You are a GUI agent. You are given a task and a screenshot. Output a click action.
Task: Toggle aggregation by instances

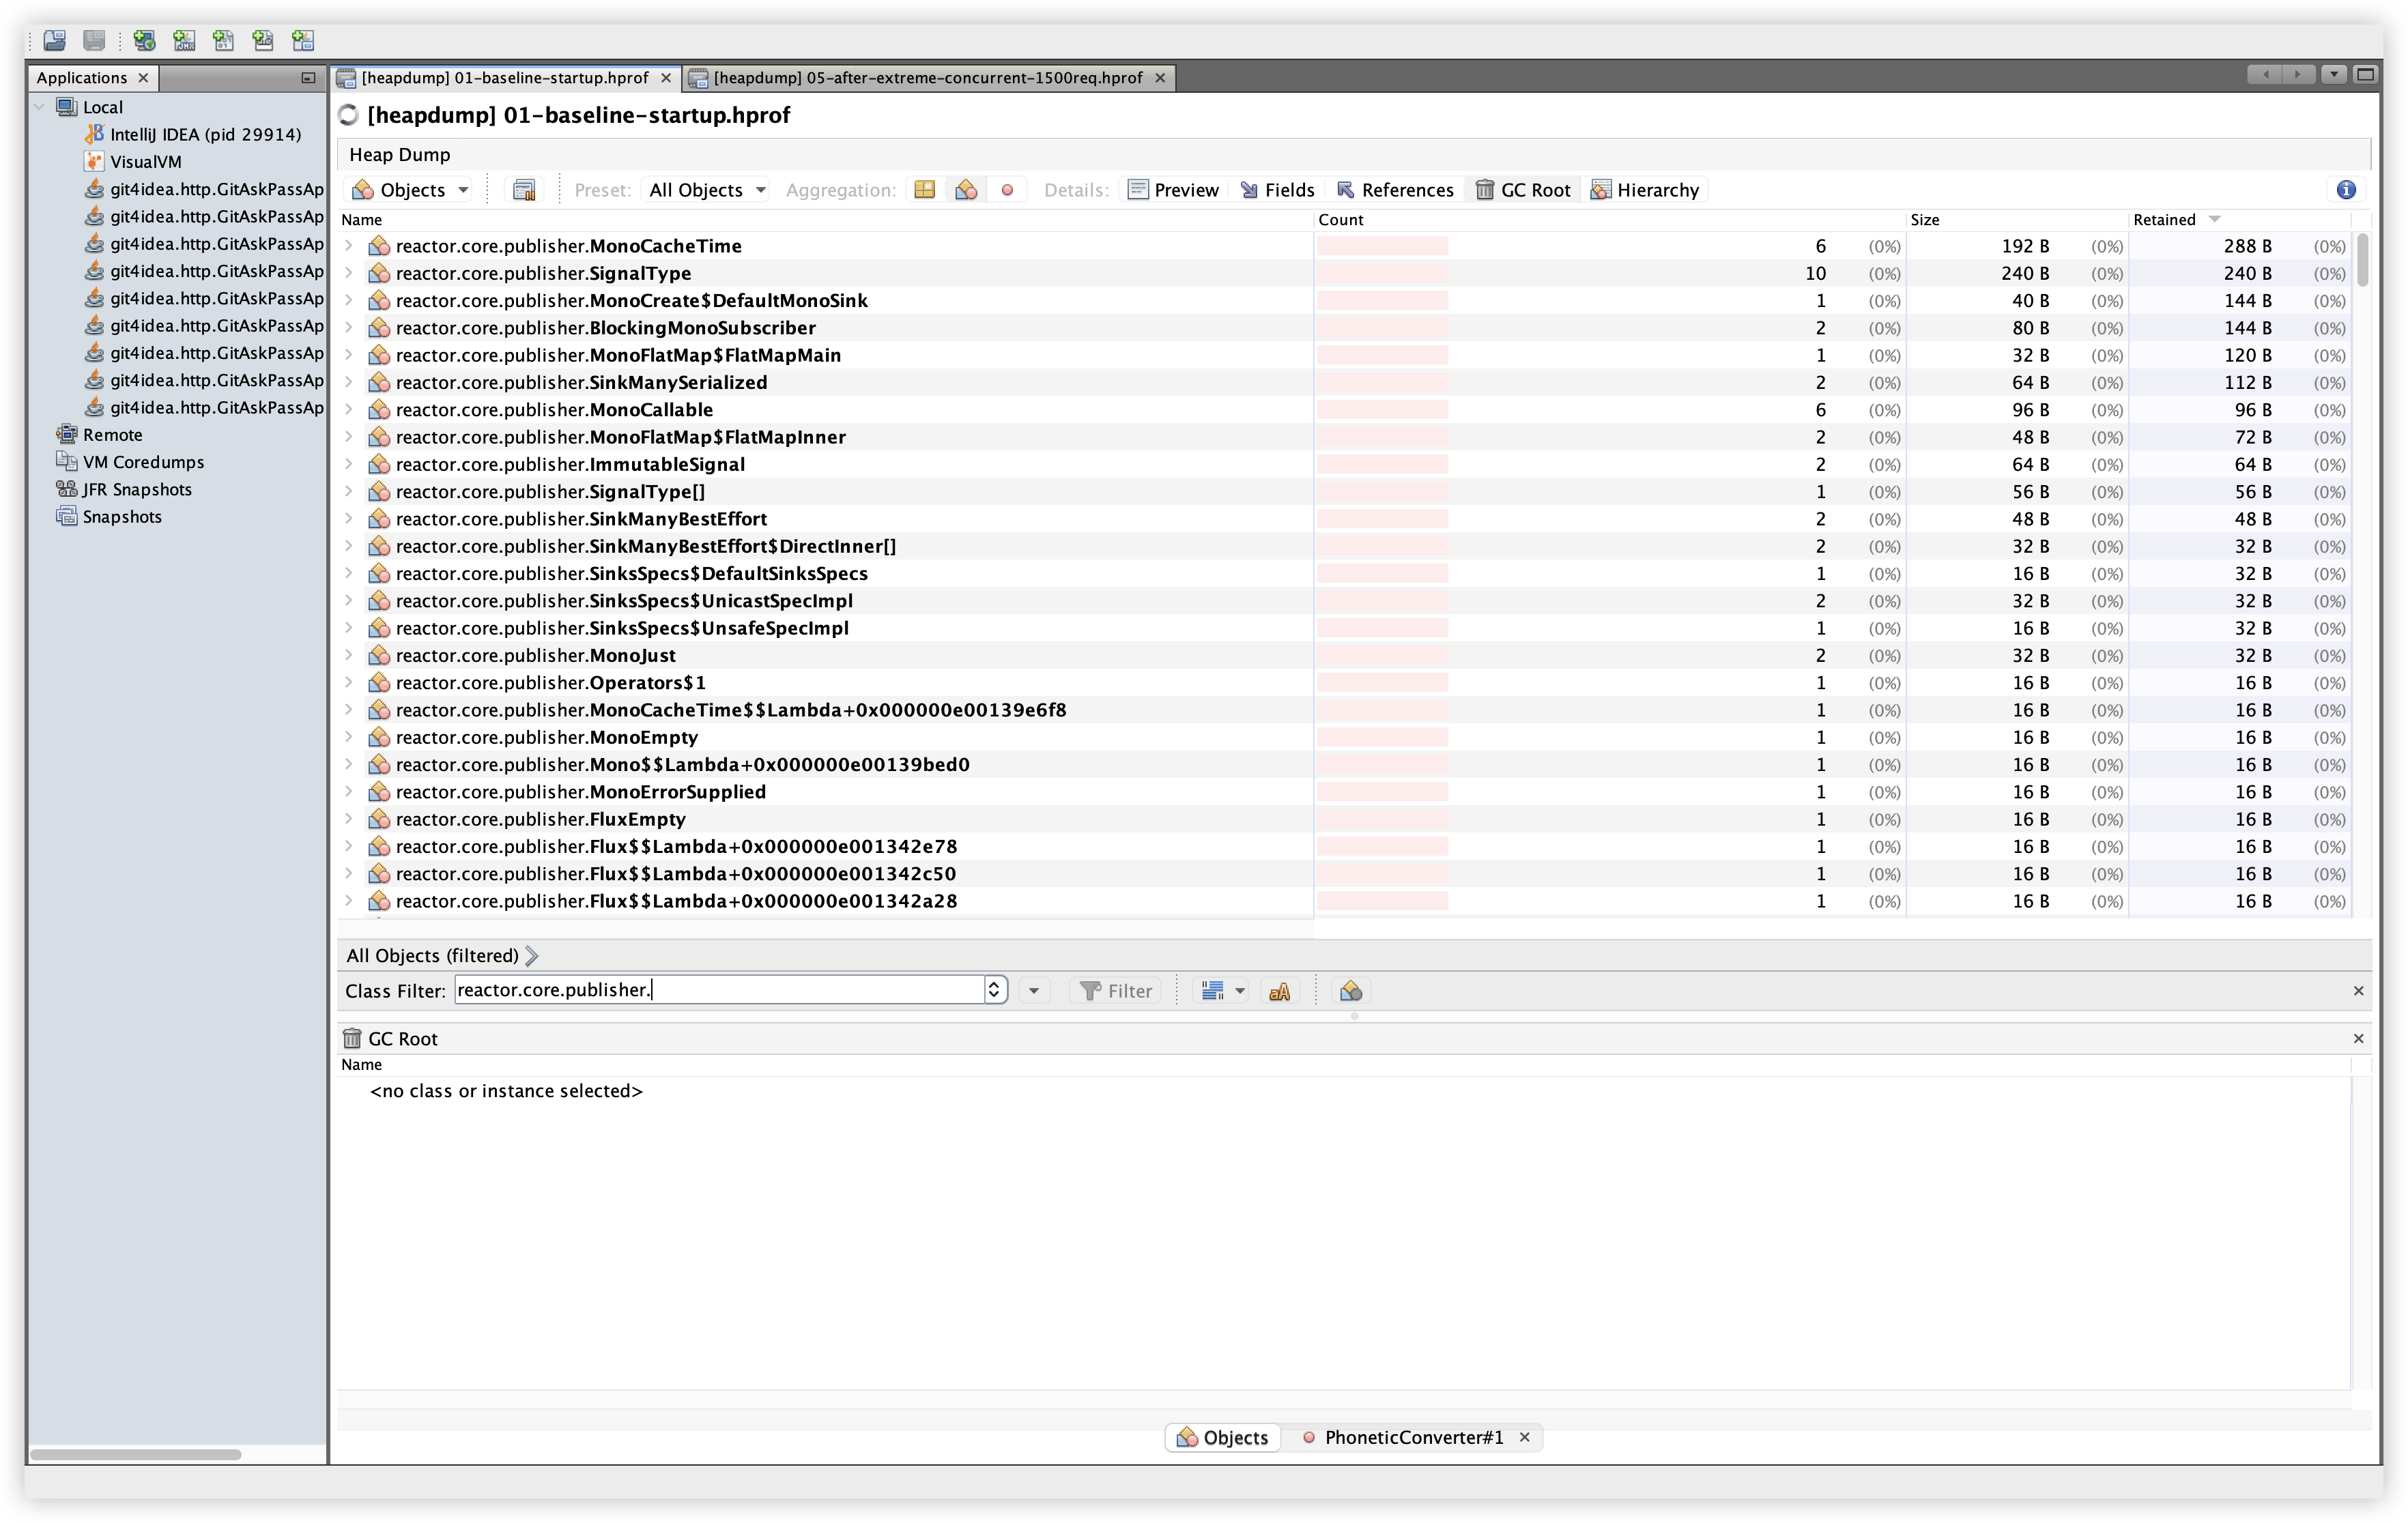pos(1007,190)
